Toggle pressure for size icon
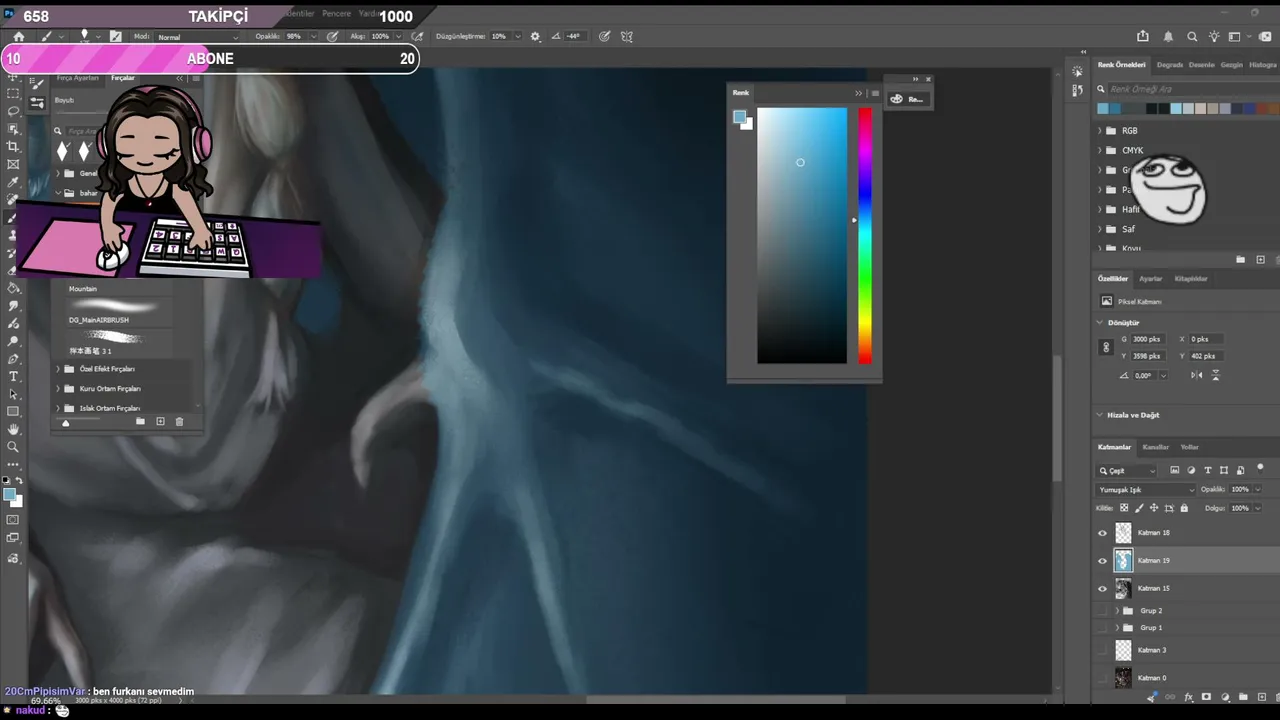 [605, 36]
